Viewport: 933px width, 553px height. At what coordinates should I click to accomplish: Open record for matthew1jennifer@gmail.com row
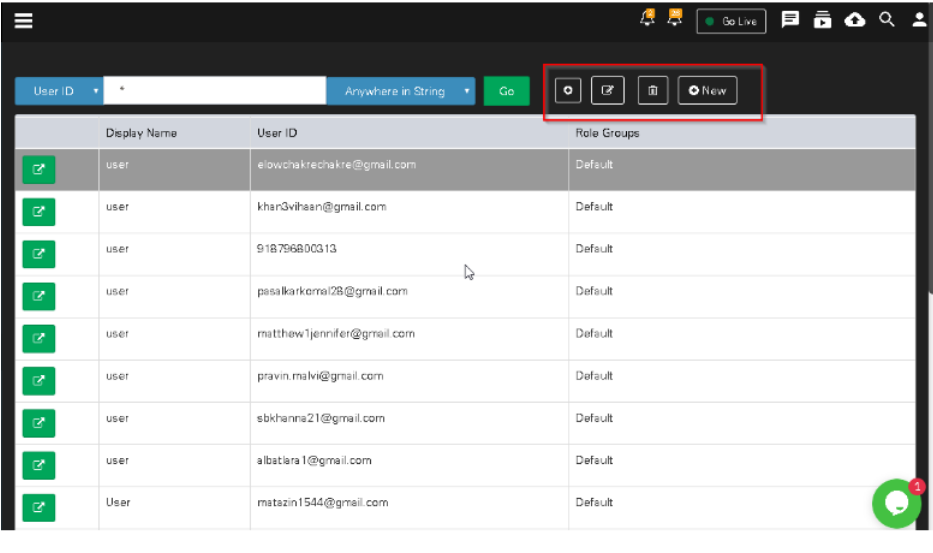click(x=39, y=339)
